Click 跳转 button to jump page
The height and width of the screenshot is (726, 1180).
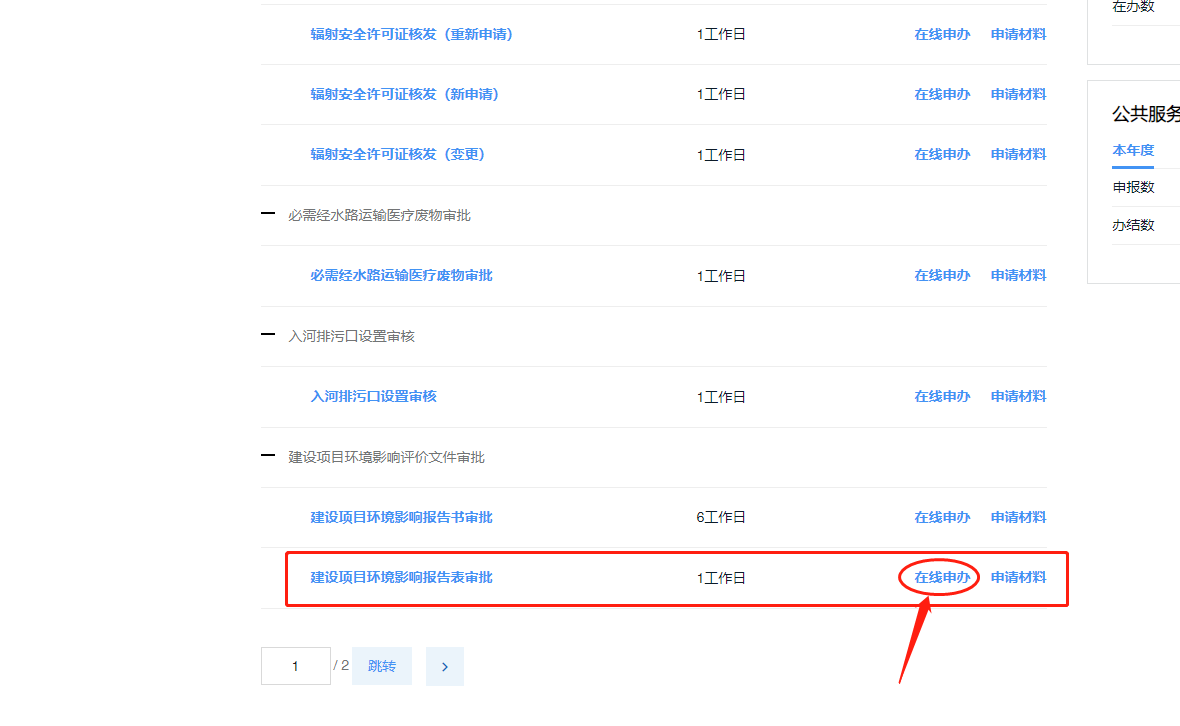coord(381,667)
